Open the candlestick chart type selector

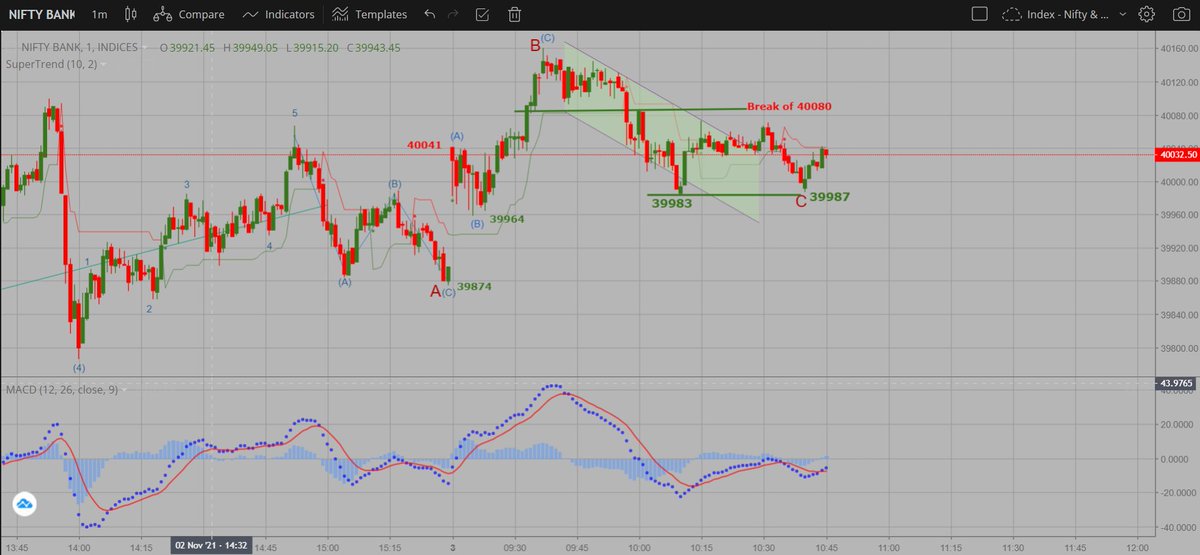129,14
